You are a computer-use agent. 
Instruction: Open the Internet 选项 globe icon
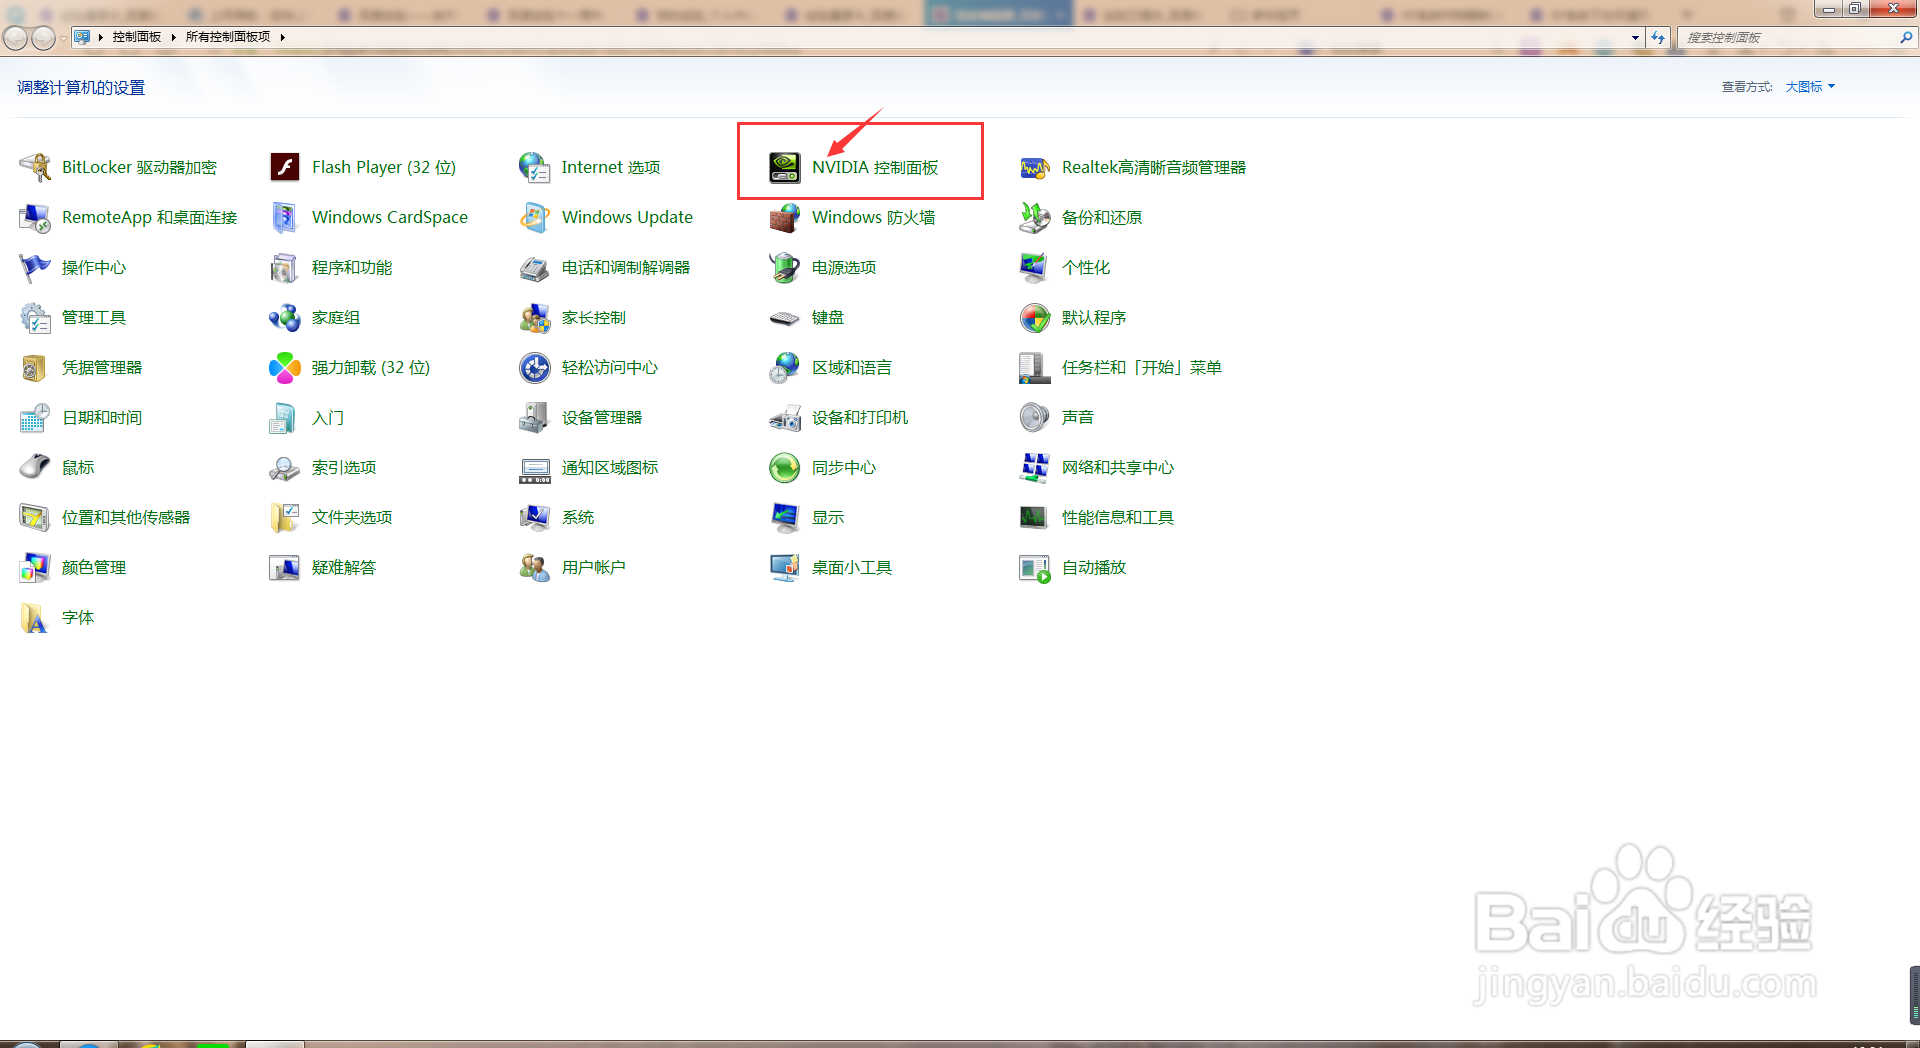(x=535, y=167)
